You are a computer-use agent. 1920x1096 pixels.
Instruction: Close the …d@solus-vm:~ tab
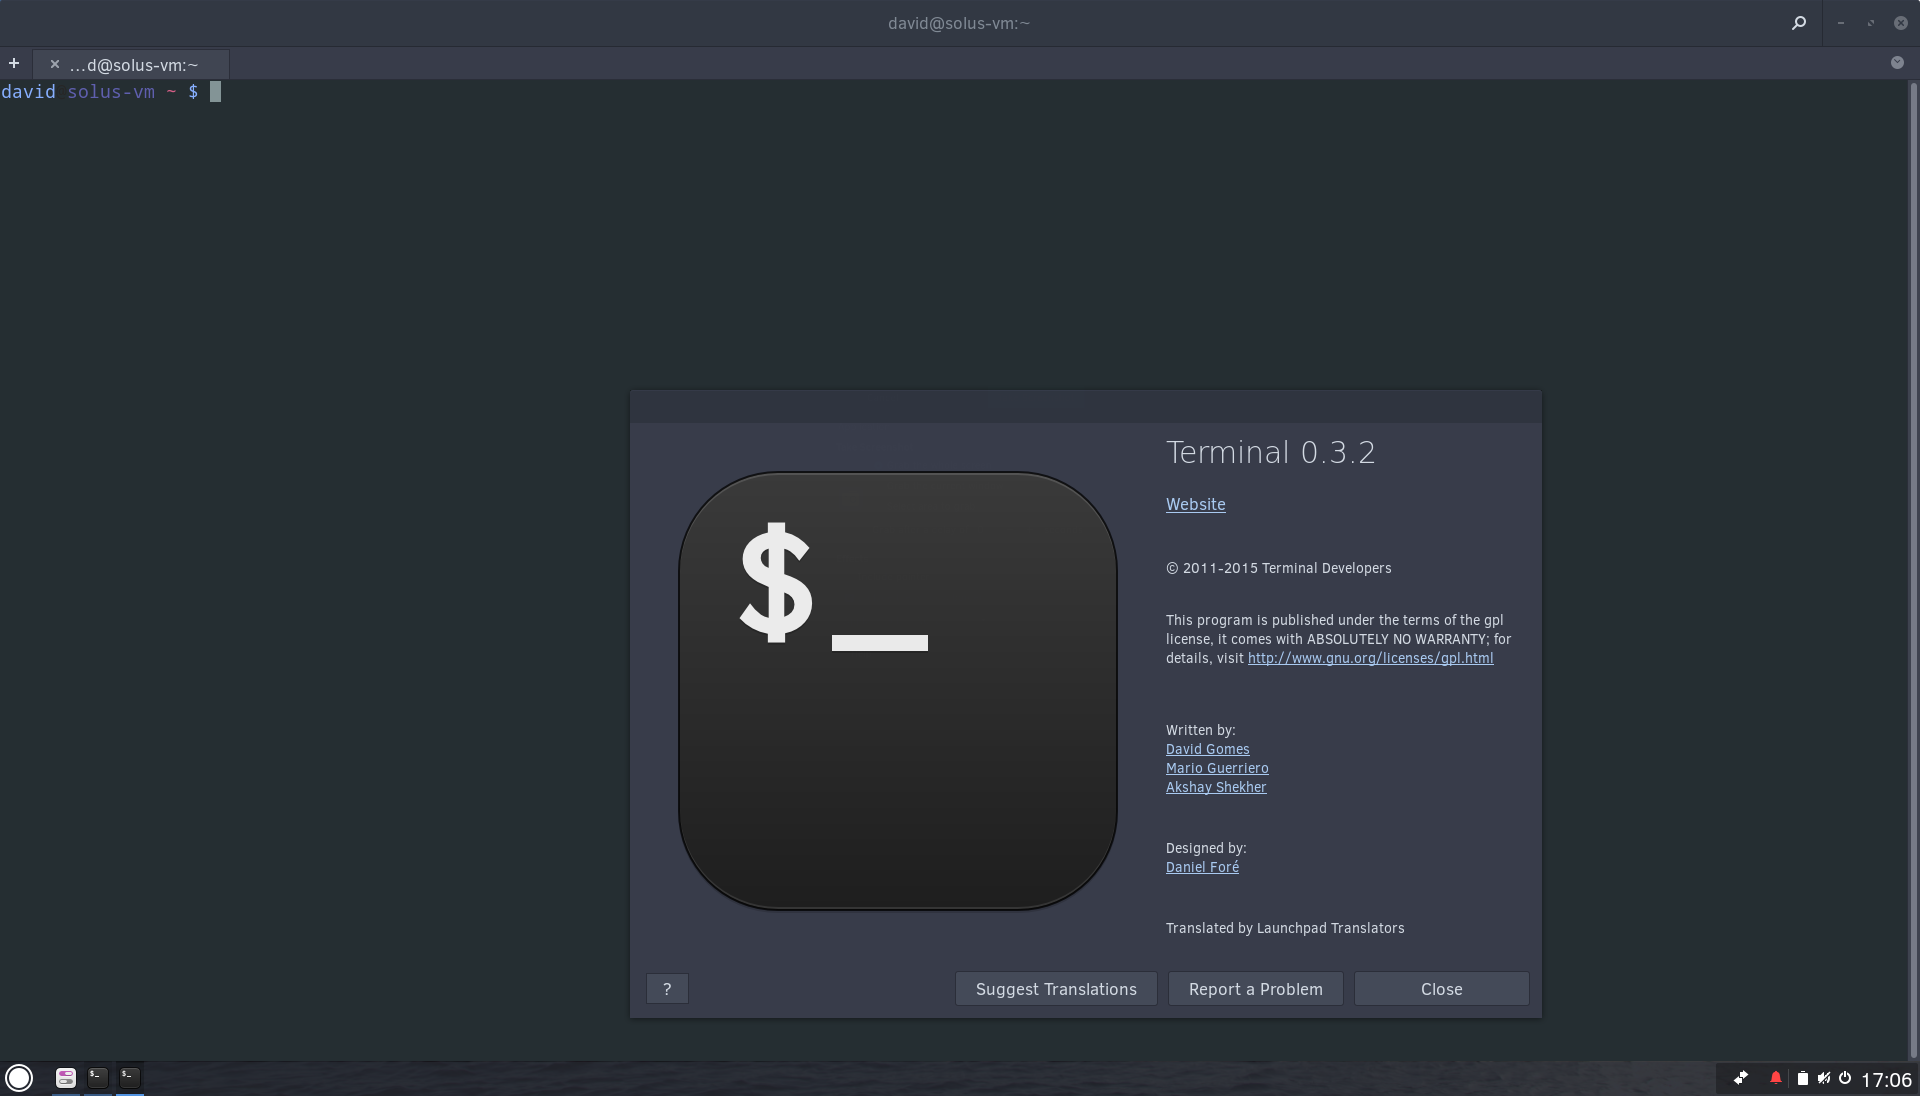tap(55, 64)
